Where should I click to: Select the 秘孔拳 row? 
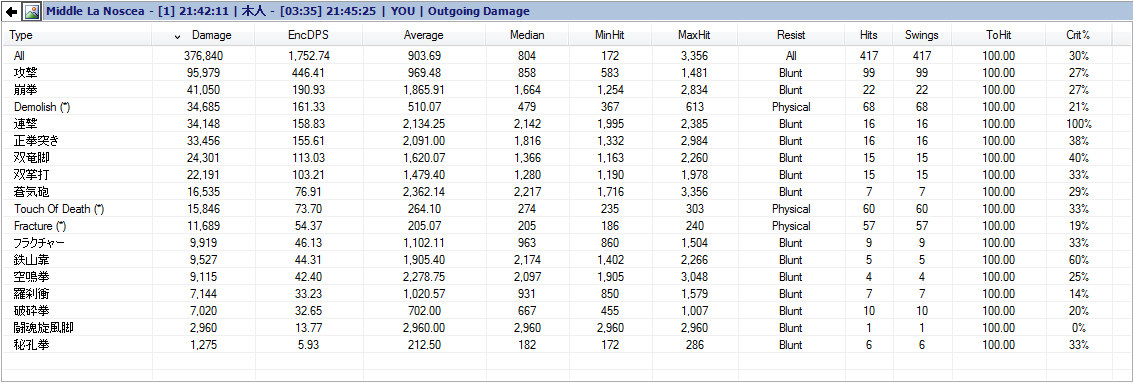point(567,344)
